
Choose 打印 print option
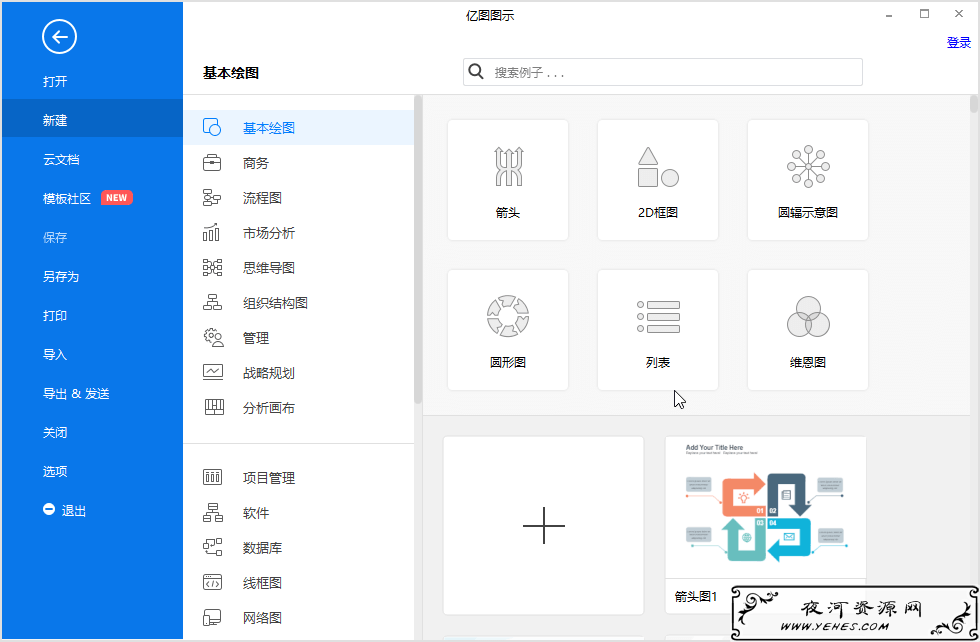55,316
